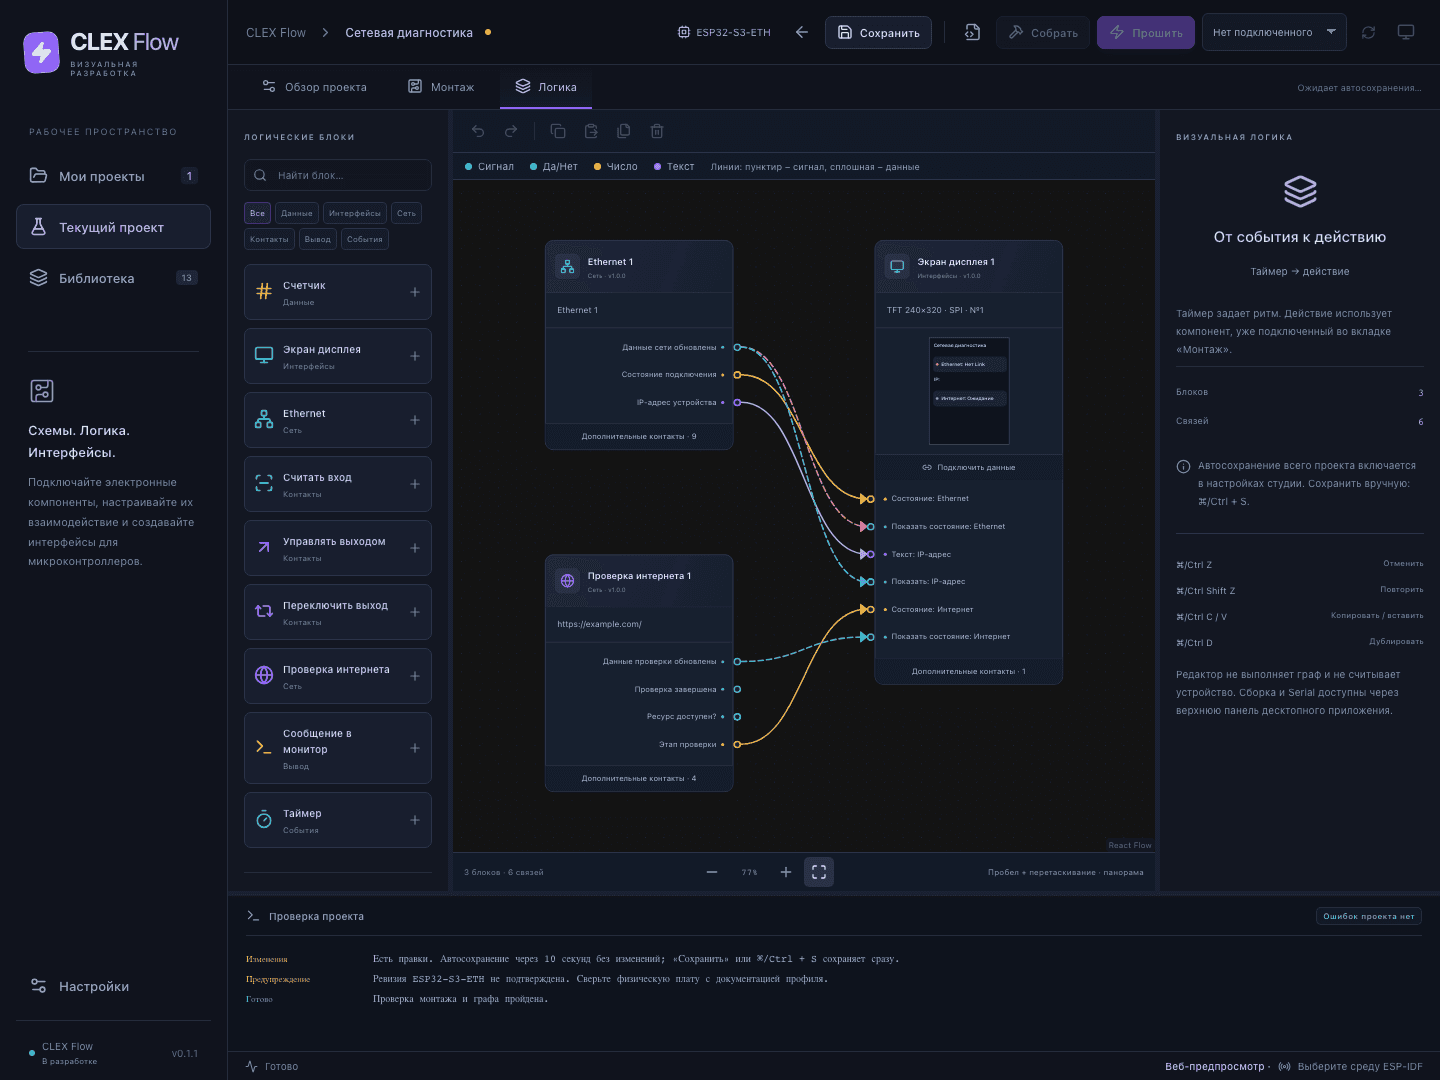Screen dimensions: 1440x1080
Task: Click the Прошить button
Action: pos(1146,32)
